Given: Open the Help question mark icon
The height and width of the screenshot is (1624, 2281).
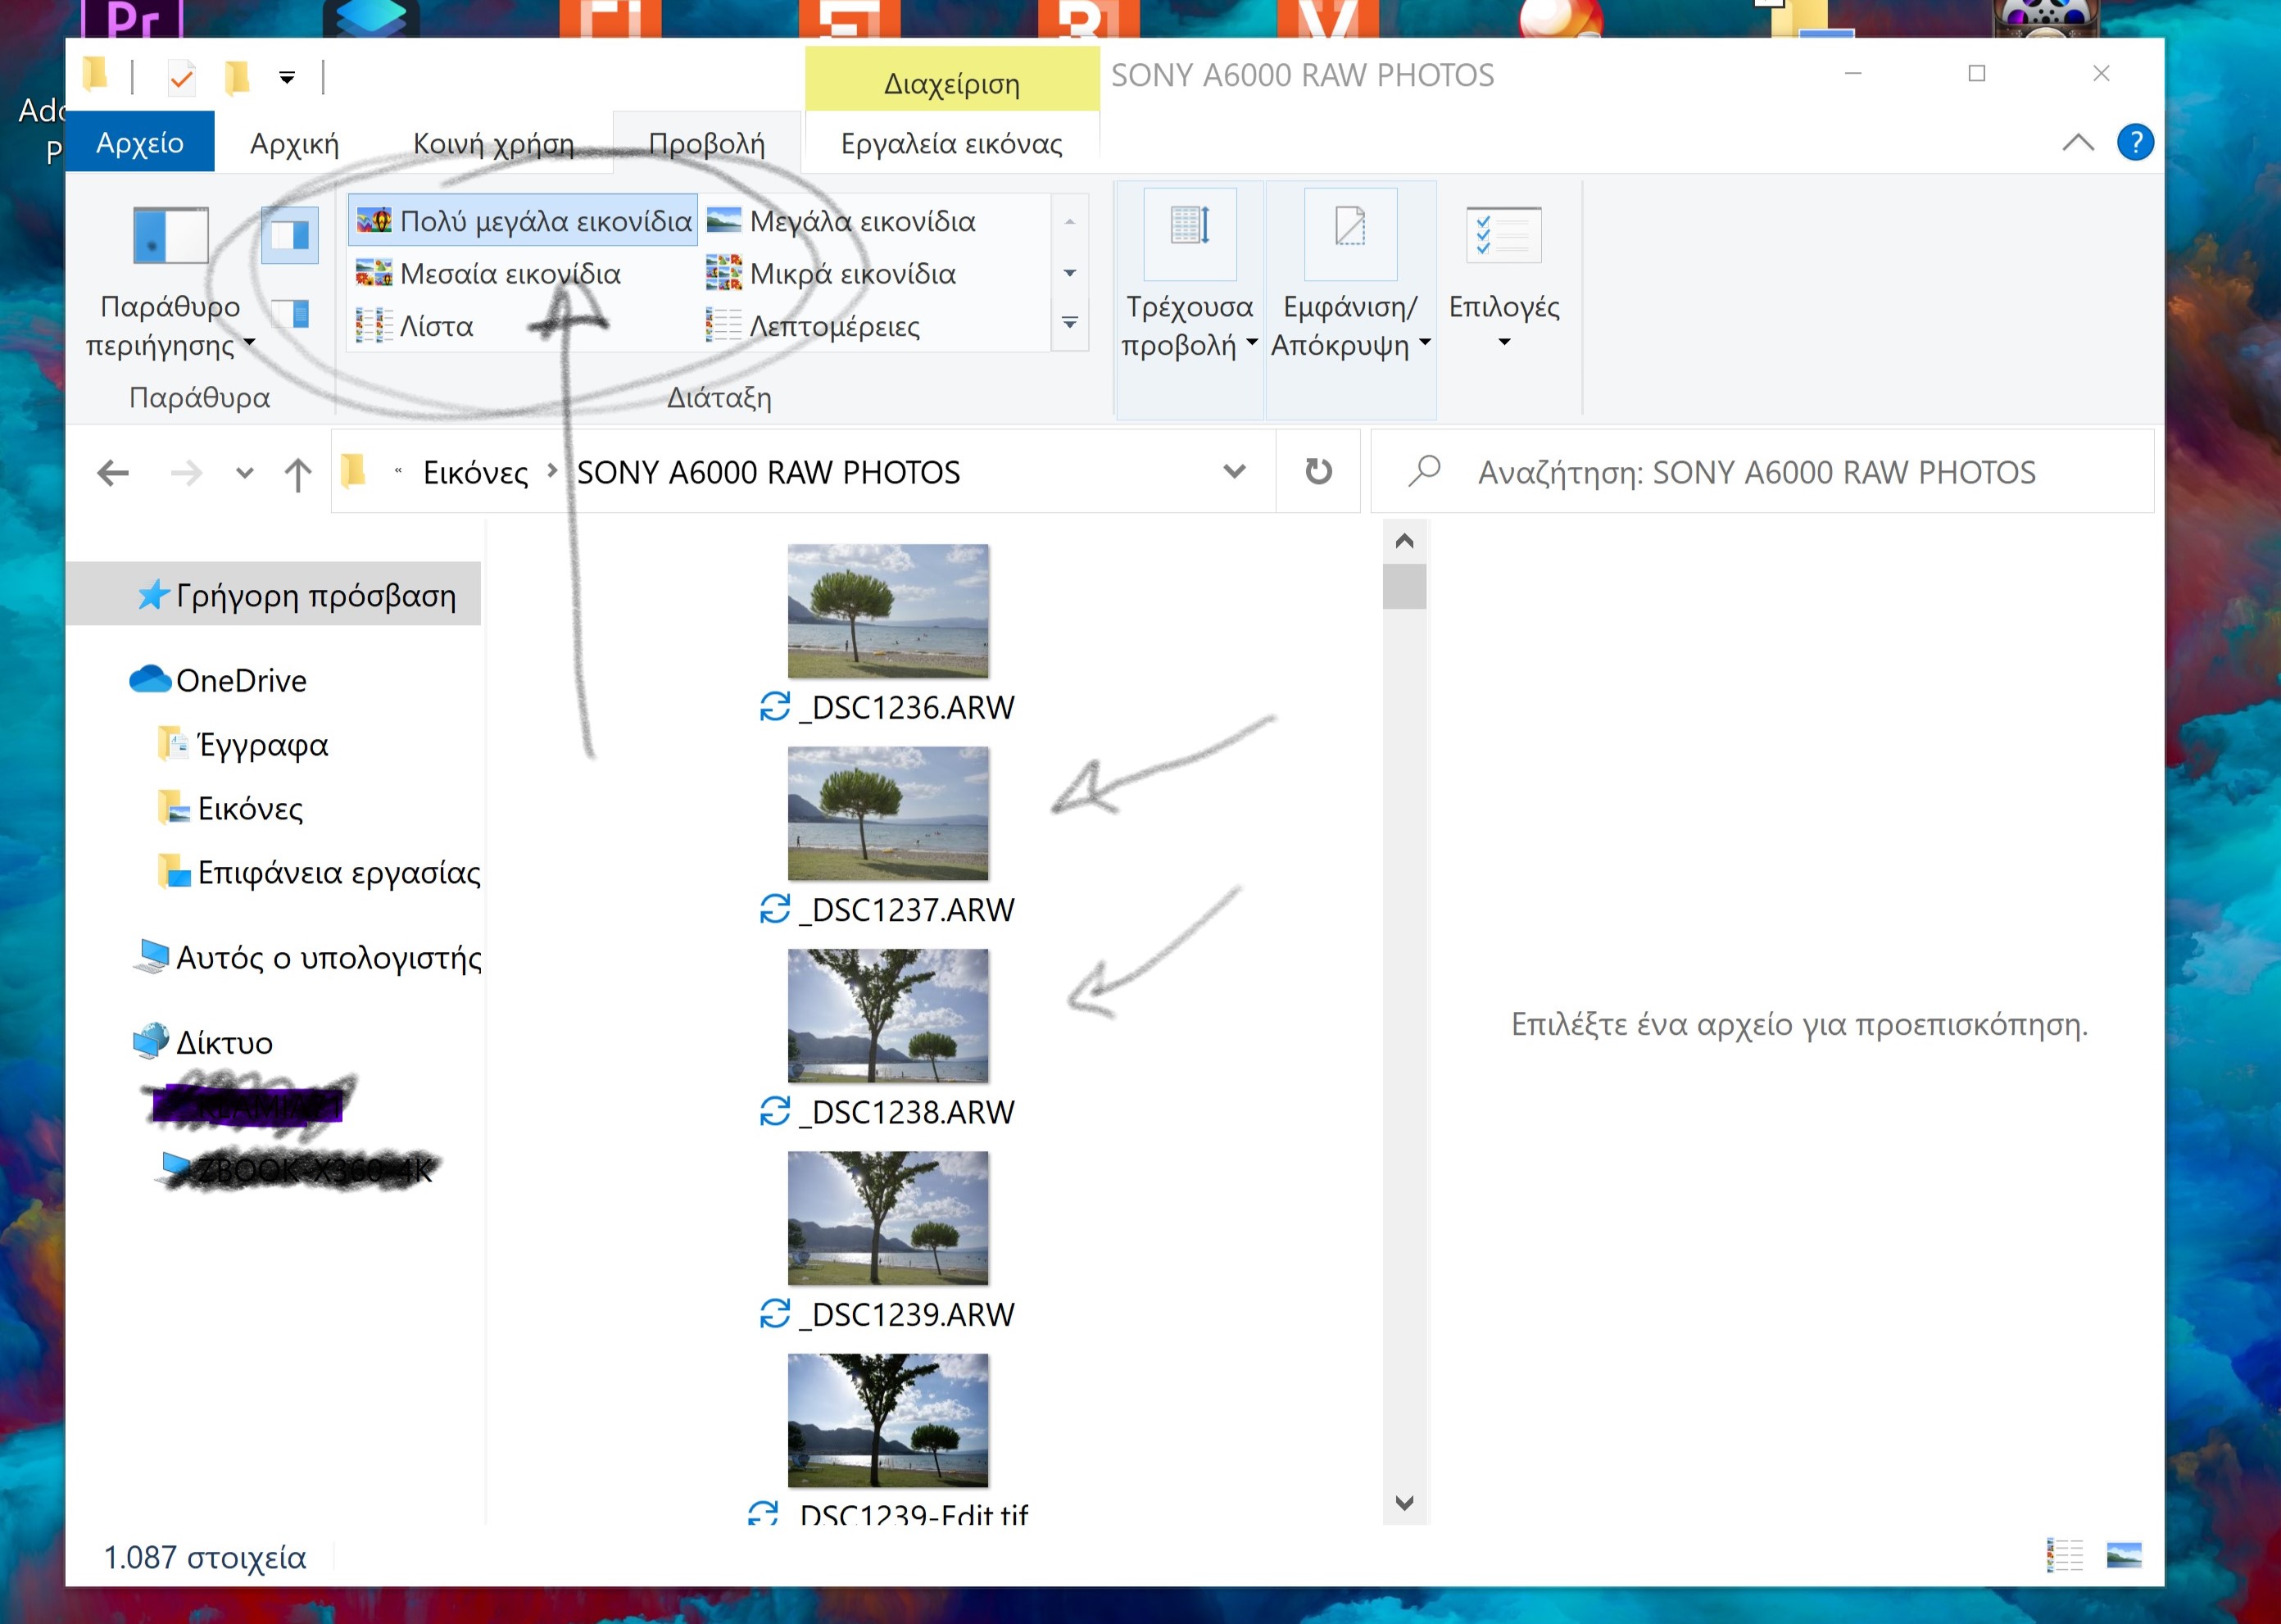Looking at the screenshot, I should point(2135,142).
